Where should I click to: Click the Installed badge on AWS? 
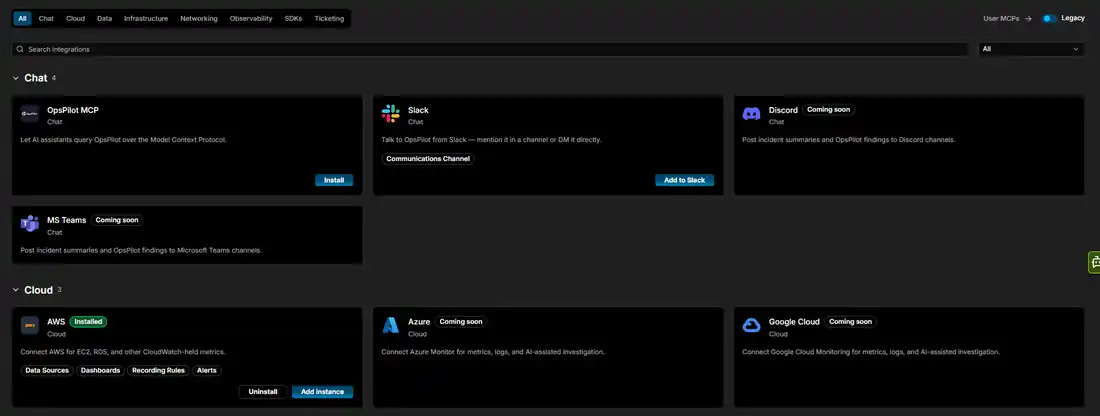pos(88,322)
